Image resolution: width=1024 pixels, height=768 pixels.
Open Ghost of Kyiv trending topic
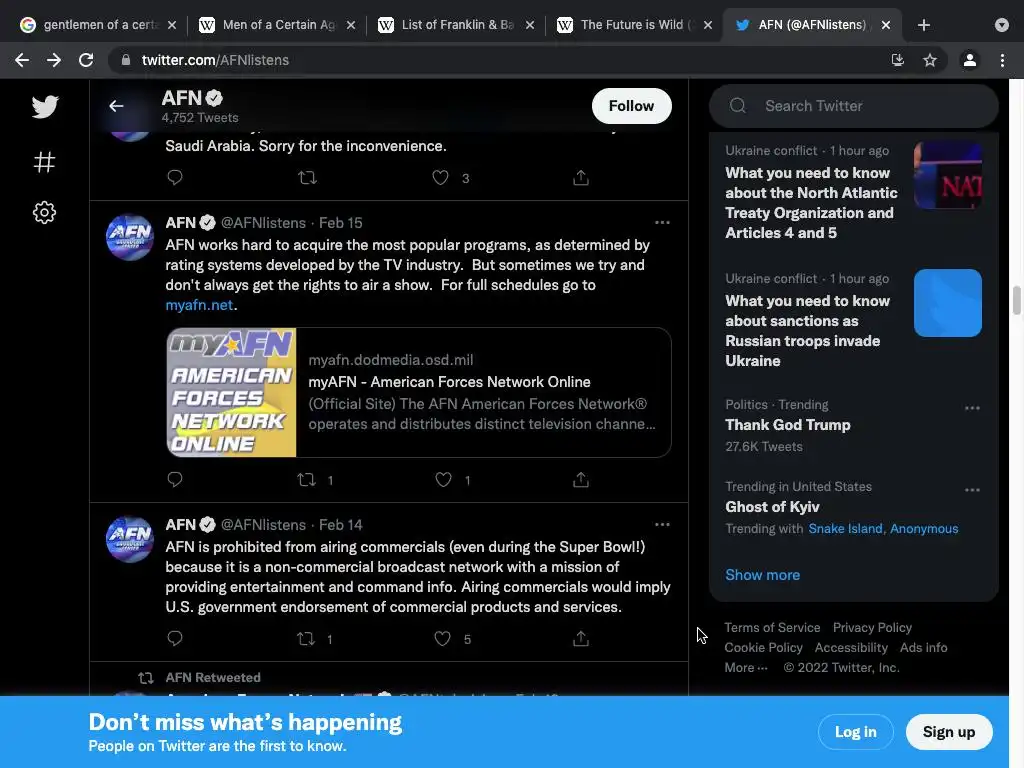pyautogui.click(x=772, y=507)
